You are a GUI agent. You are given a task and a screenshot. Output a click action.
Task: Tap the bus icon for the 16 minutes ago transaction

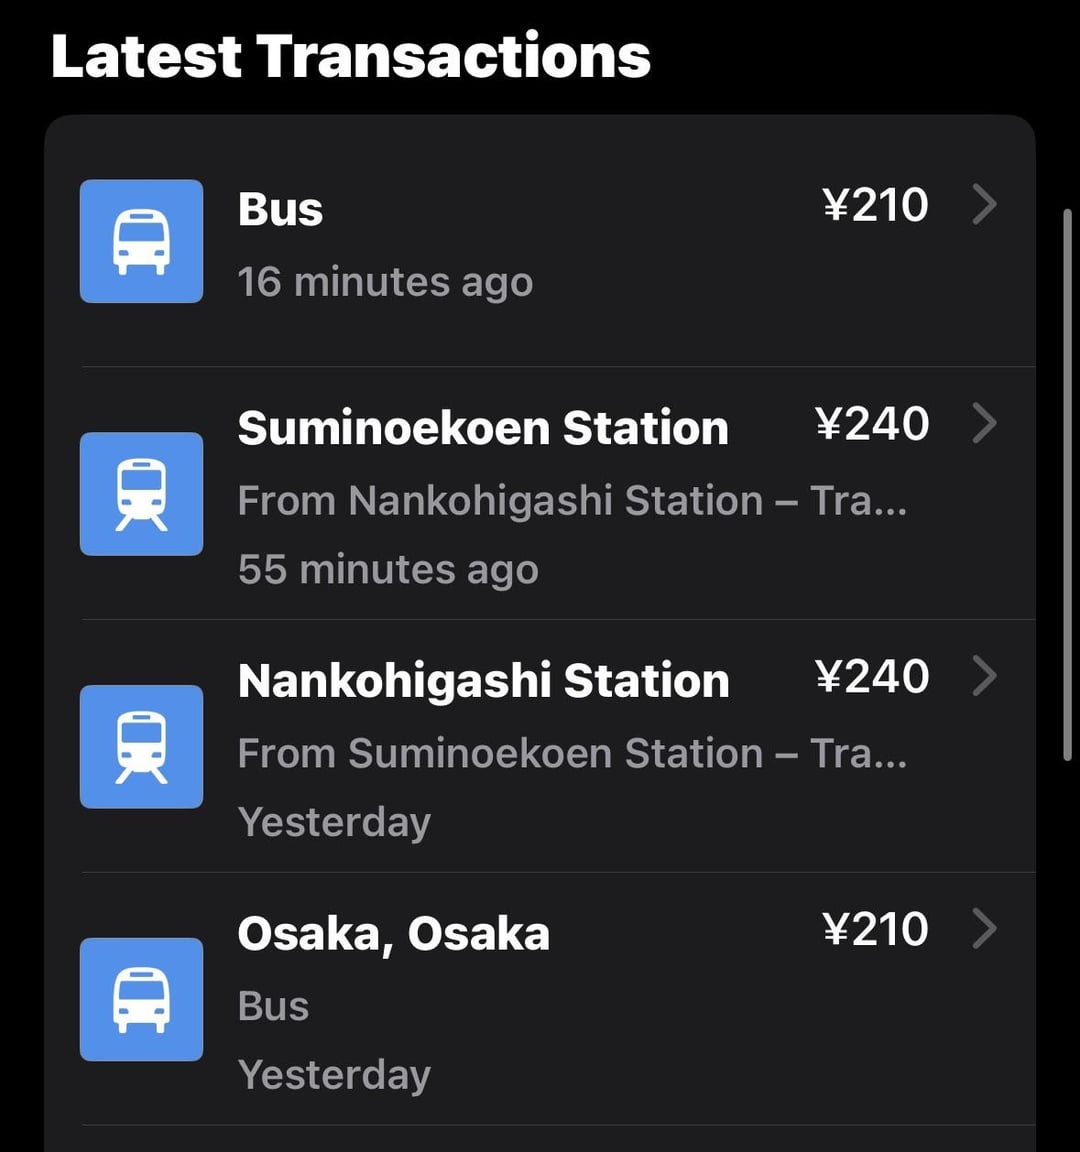click(x=141, y=241)
